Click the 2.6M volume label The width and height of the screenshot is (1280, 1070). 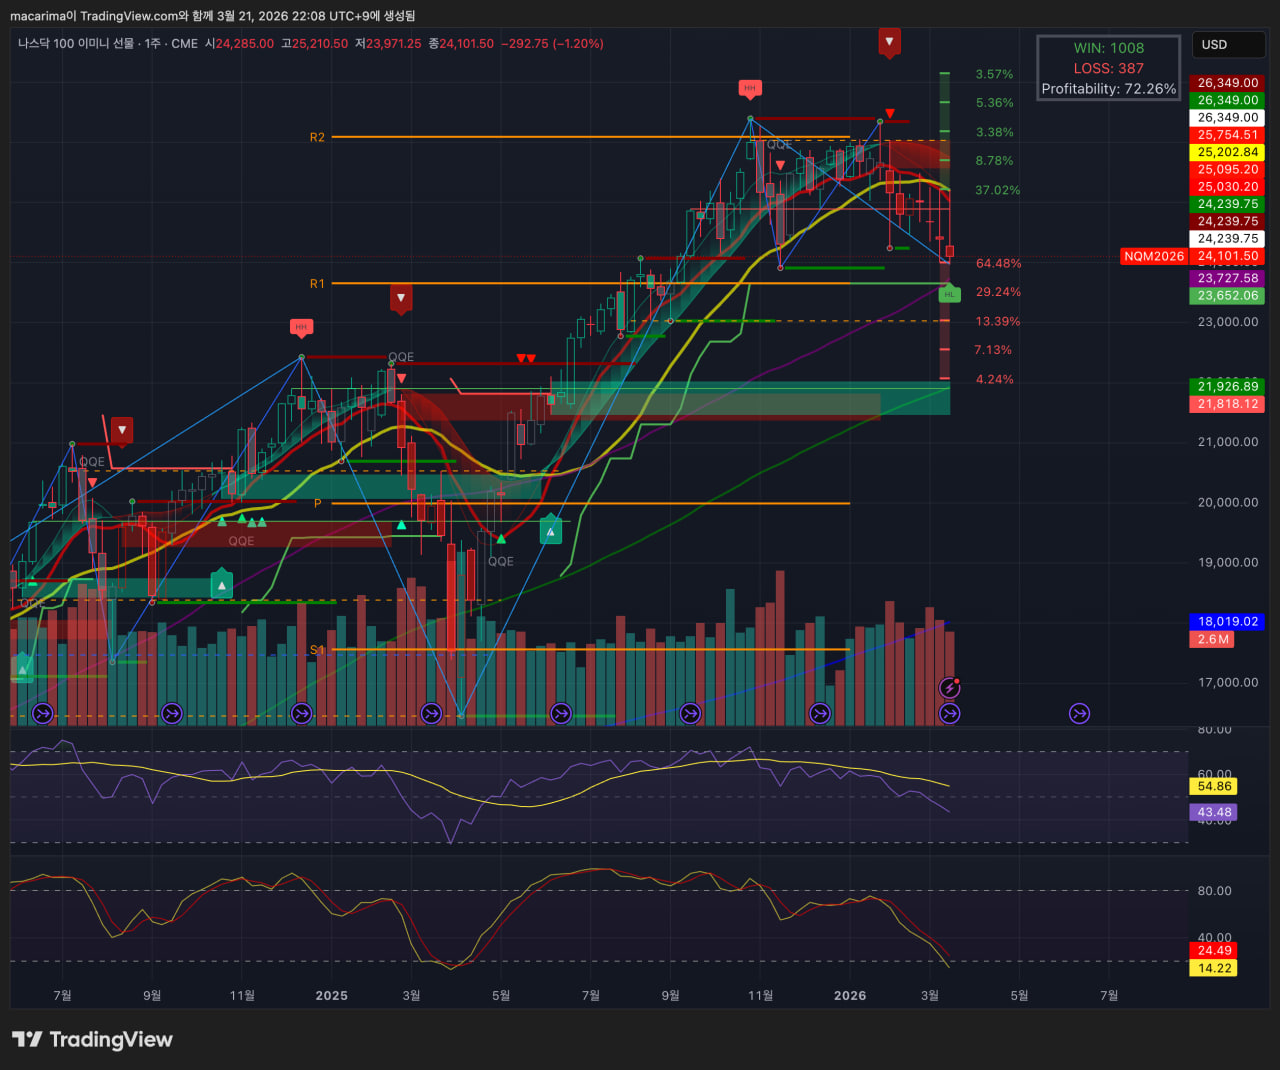[x=1212, y=640]
